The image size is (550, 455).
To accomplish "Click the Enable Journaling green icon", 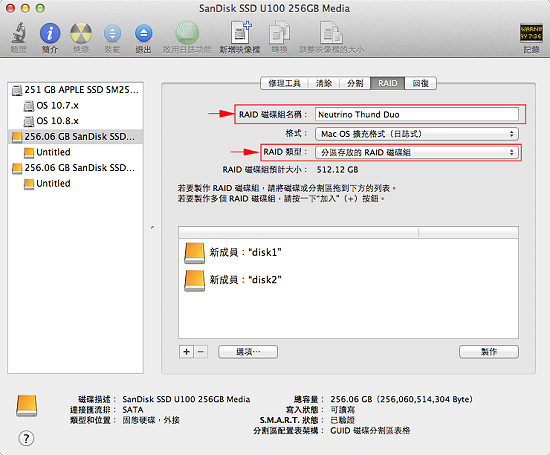I will 187,33.
